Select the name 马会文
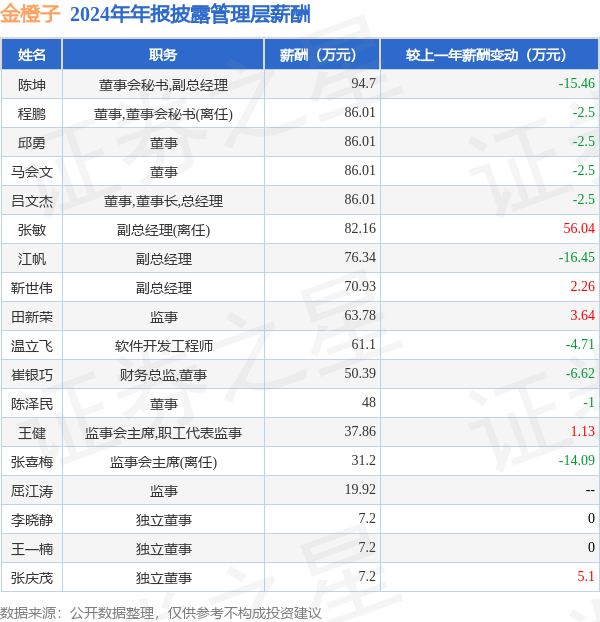This screenshot has height=622, width=600. pyautogui.click(x=32, y=172)
